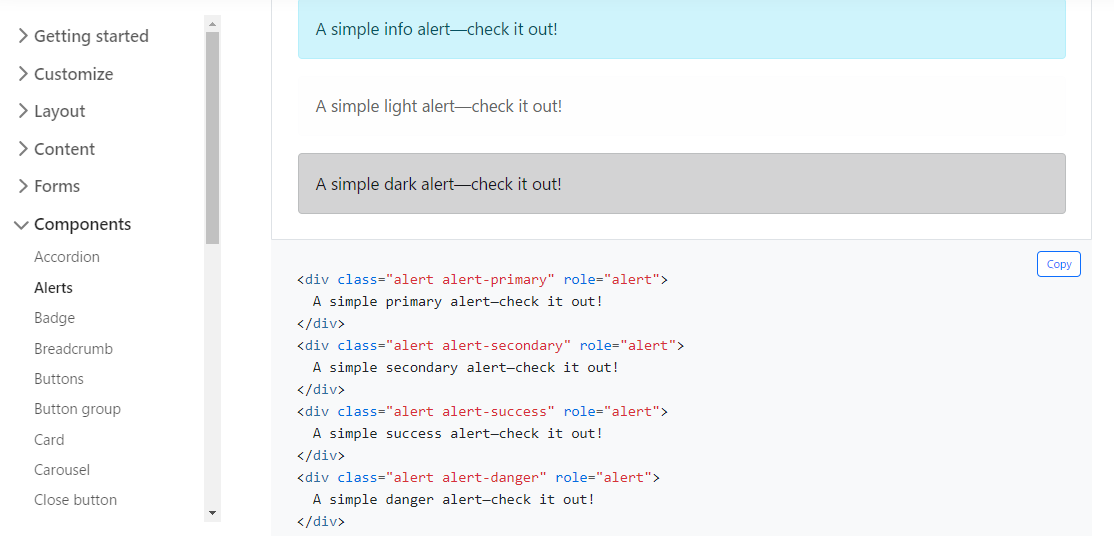
Task: Click the sidebar scrollbar thumb
Action: click(212, 138)
